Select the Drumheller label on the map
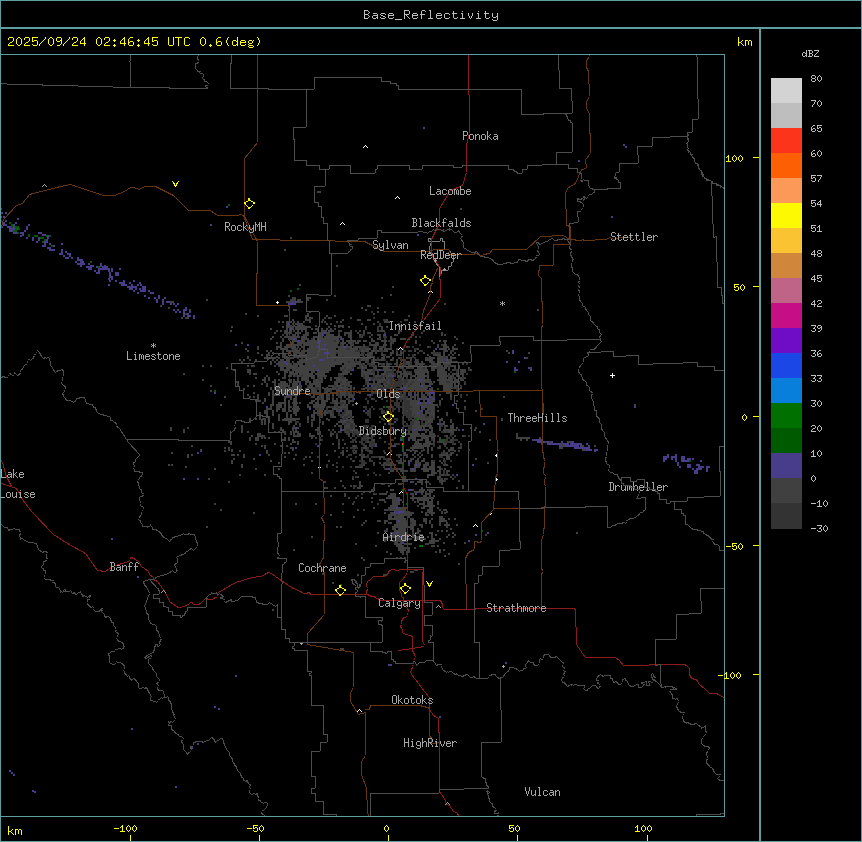 [x=638, y=487]
